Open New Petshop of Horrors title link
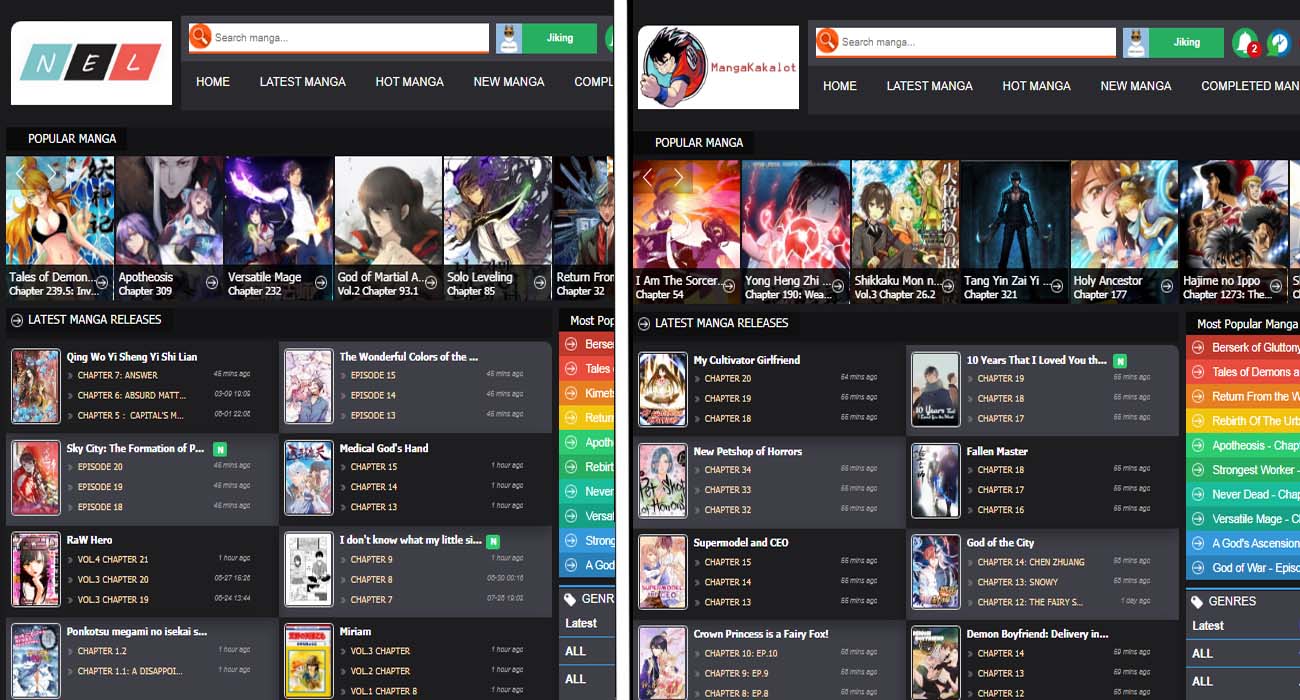The height and width of the screenshot is (700, 1300). 748,451
